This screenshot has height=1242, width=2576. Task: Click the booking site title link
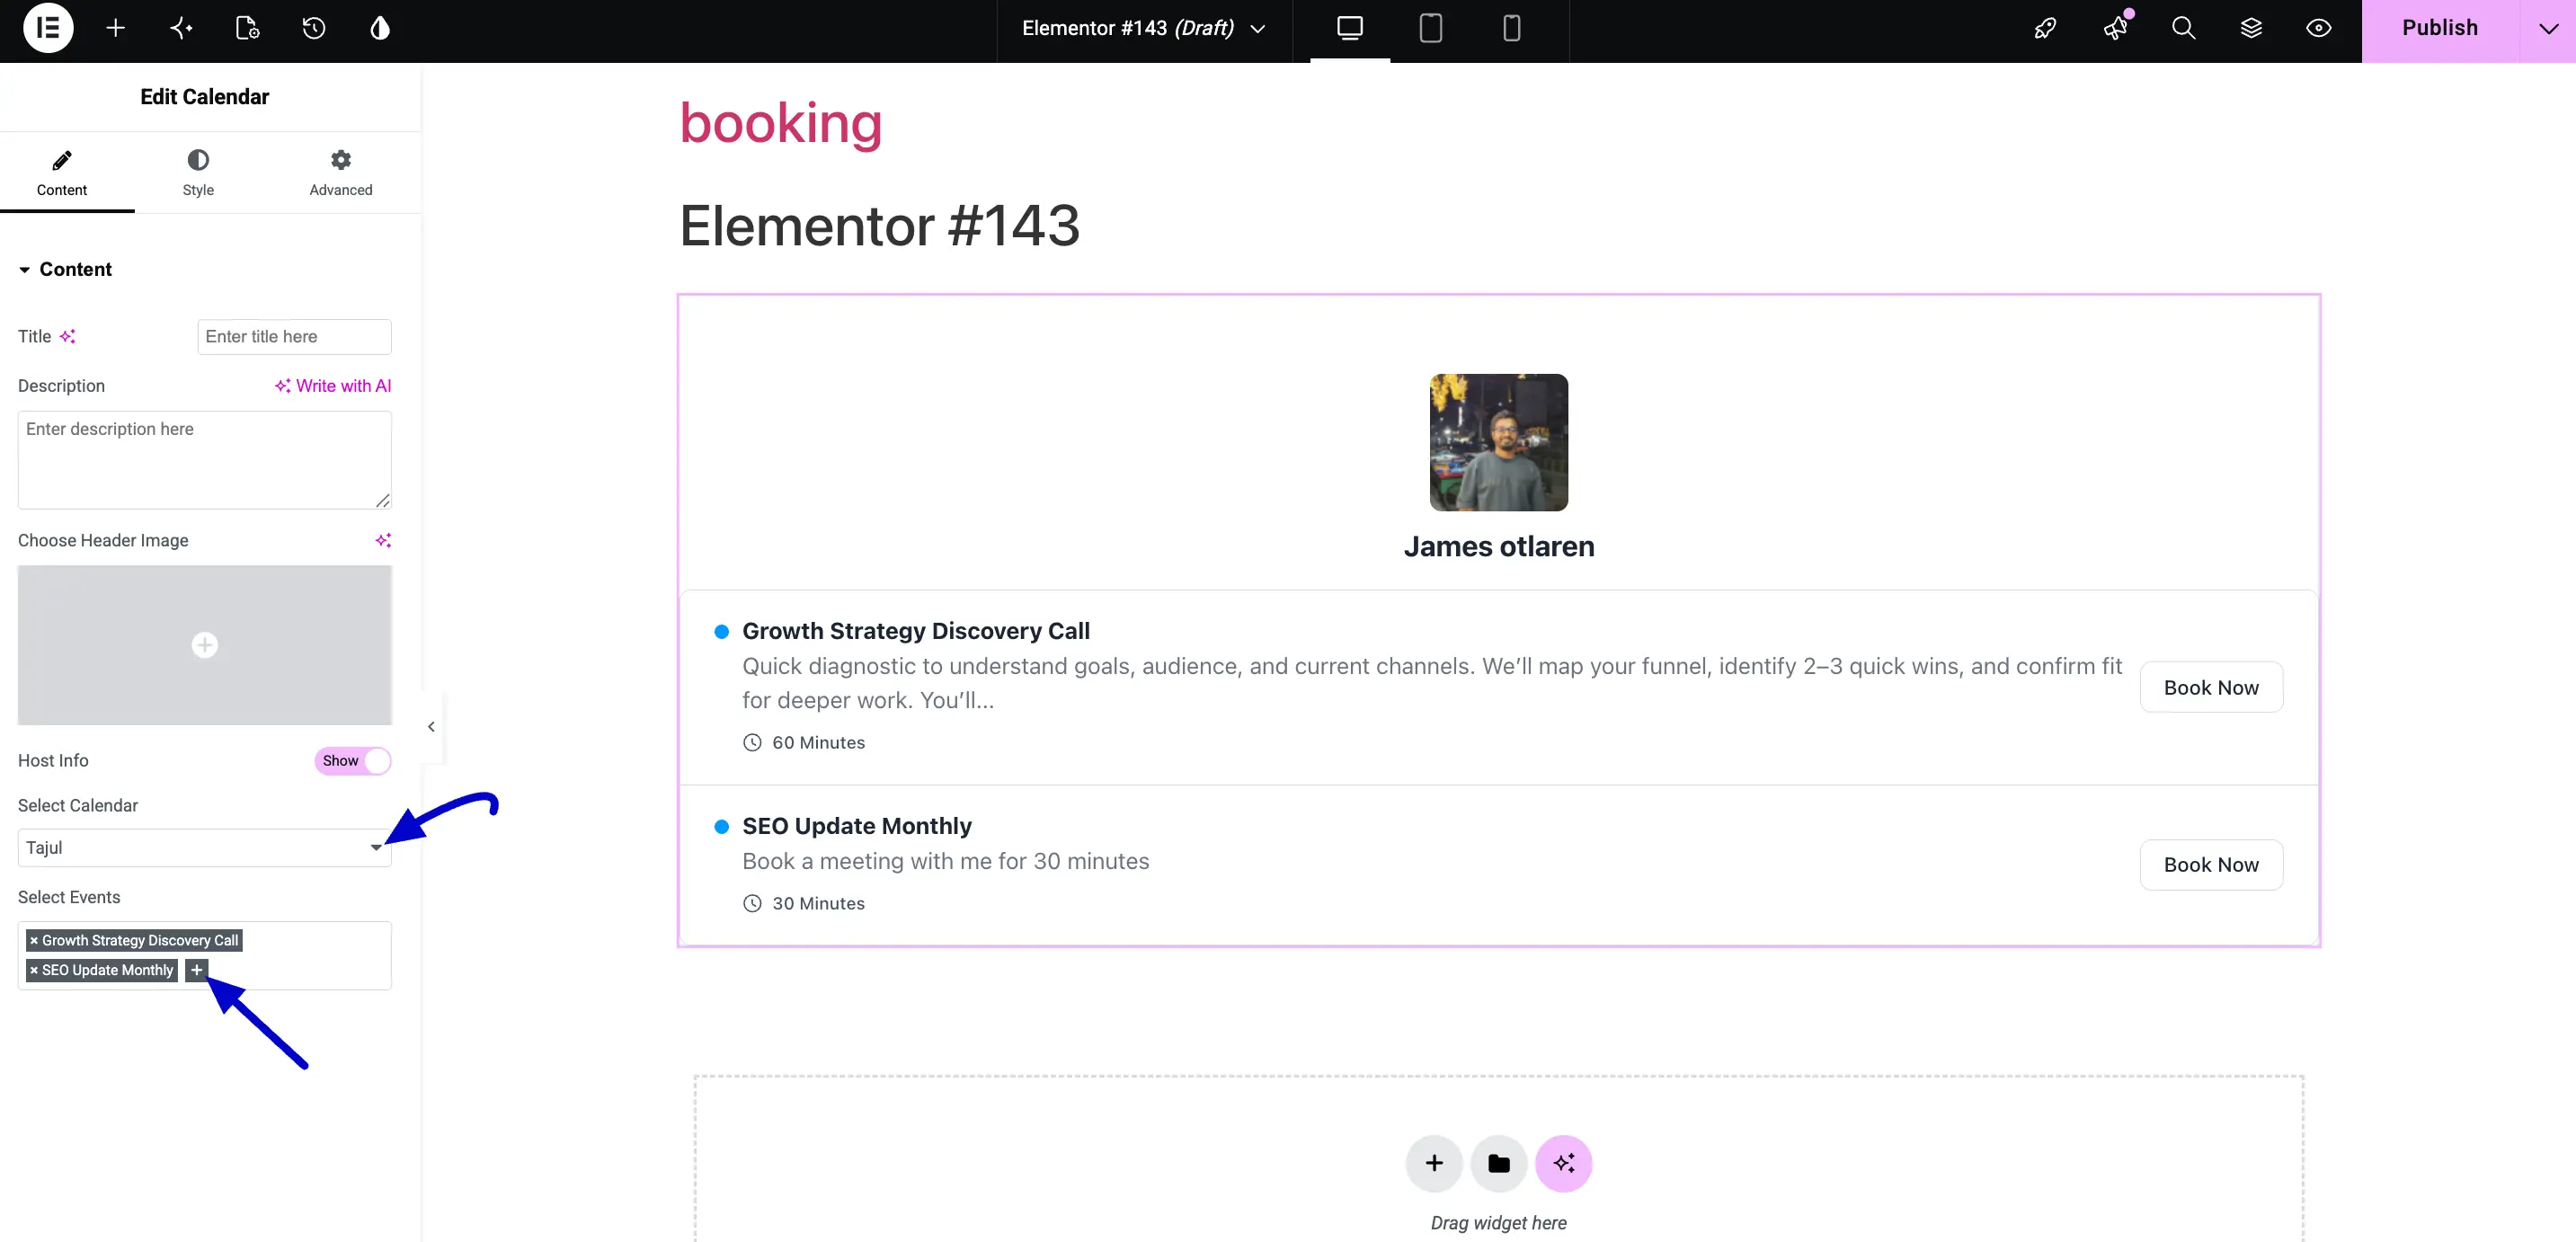click(x=781, y=123)
